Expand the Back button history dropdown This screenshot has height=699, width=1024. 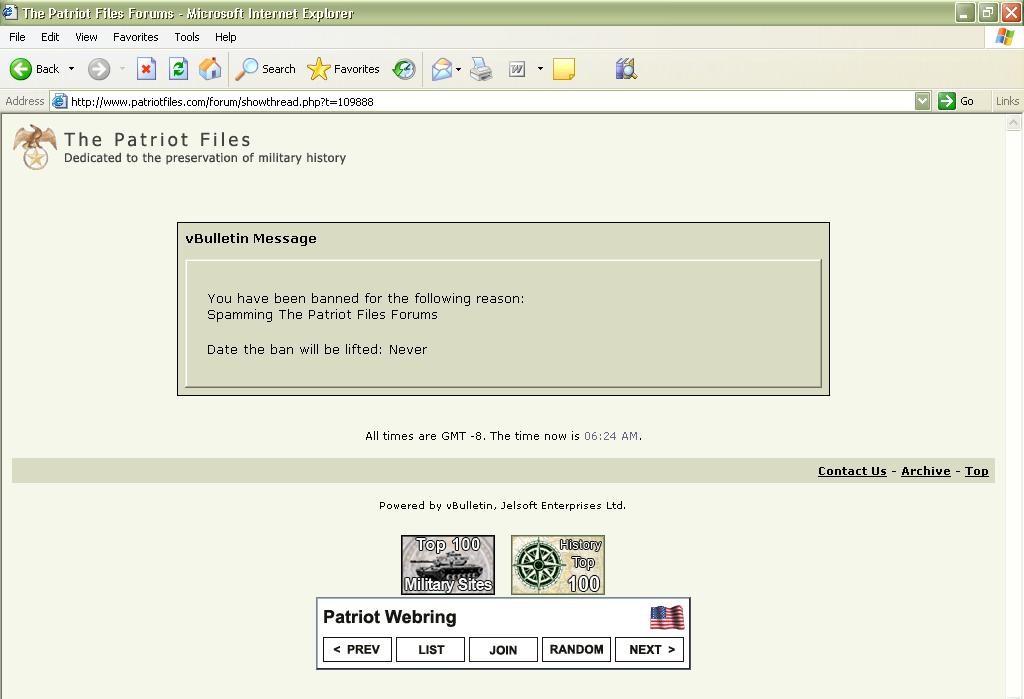click(71, 69)
